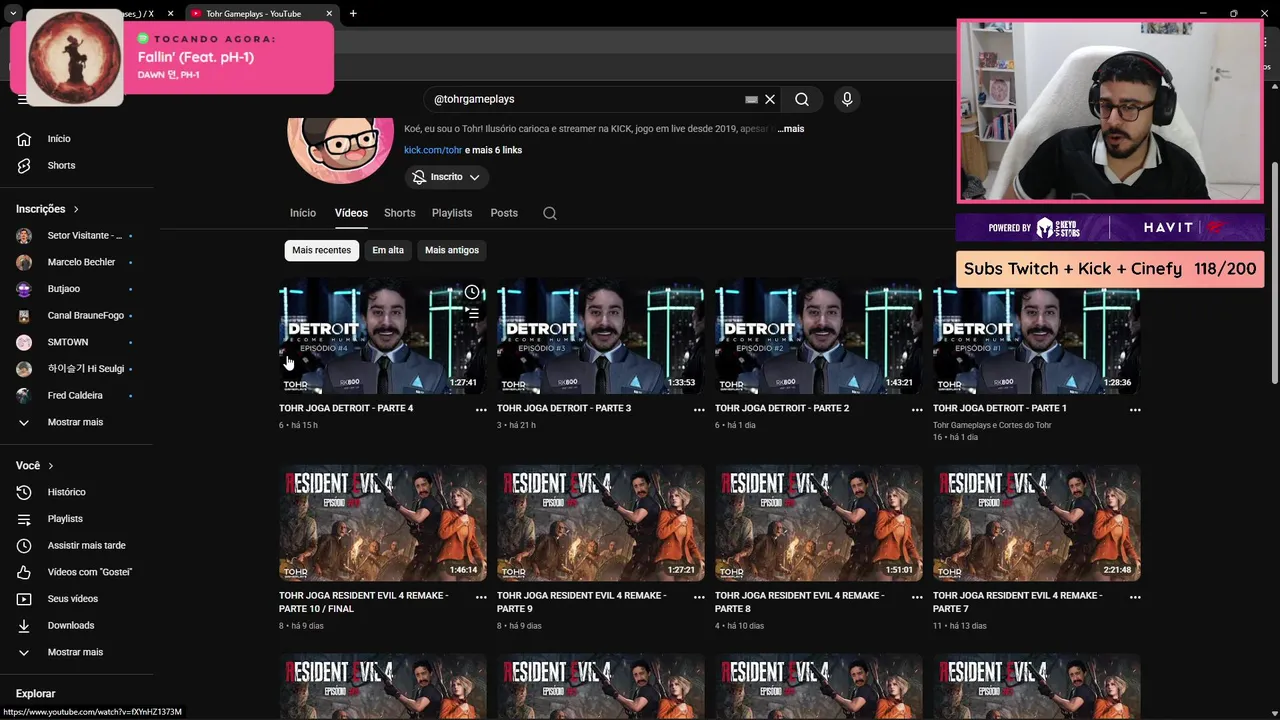Switch to the channel Playlists tab

[x=452, y=213]
